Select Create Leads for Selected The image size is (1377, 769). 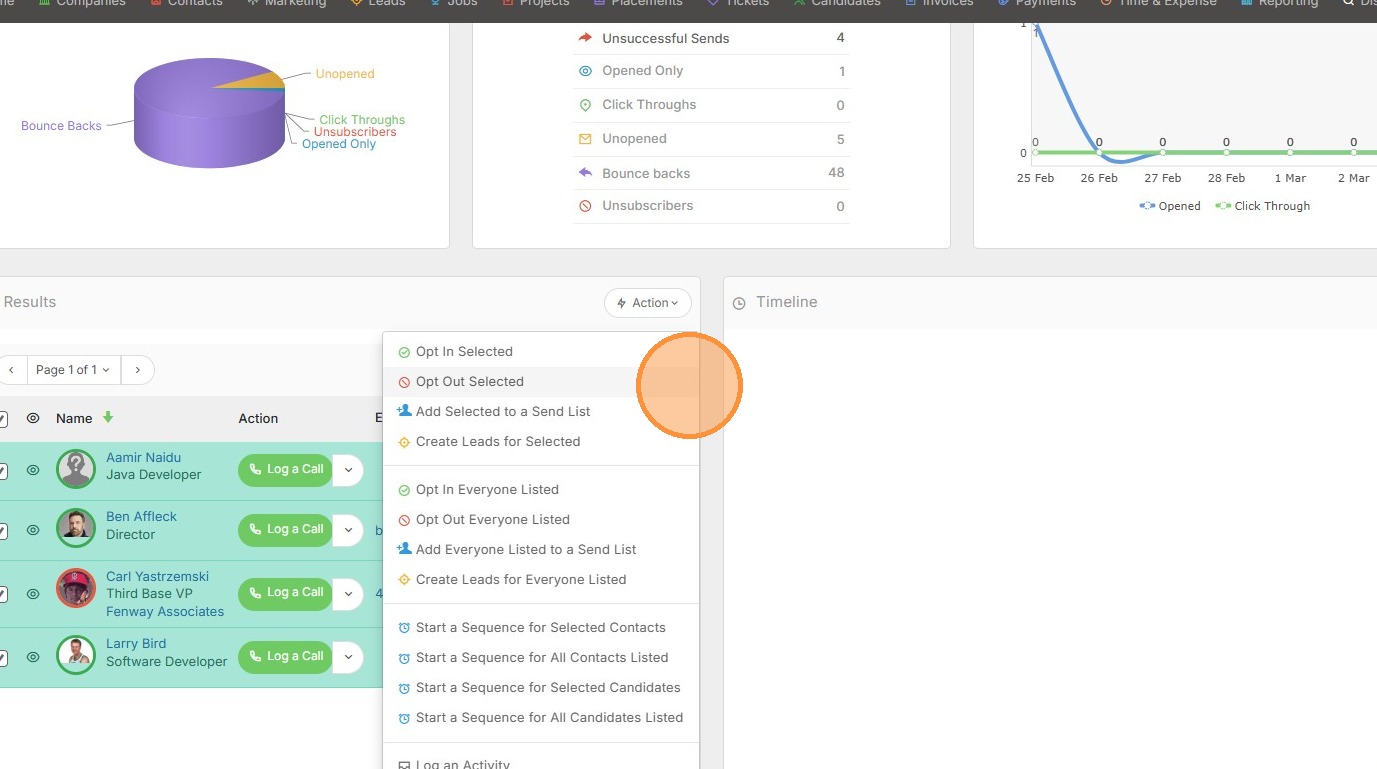[x=541, y=442]
